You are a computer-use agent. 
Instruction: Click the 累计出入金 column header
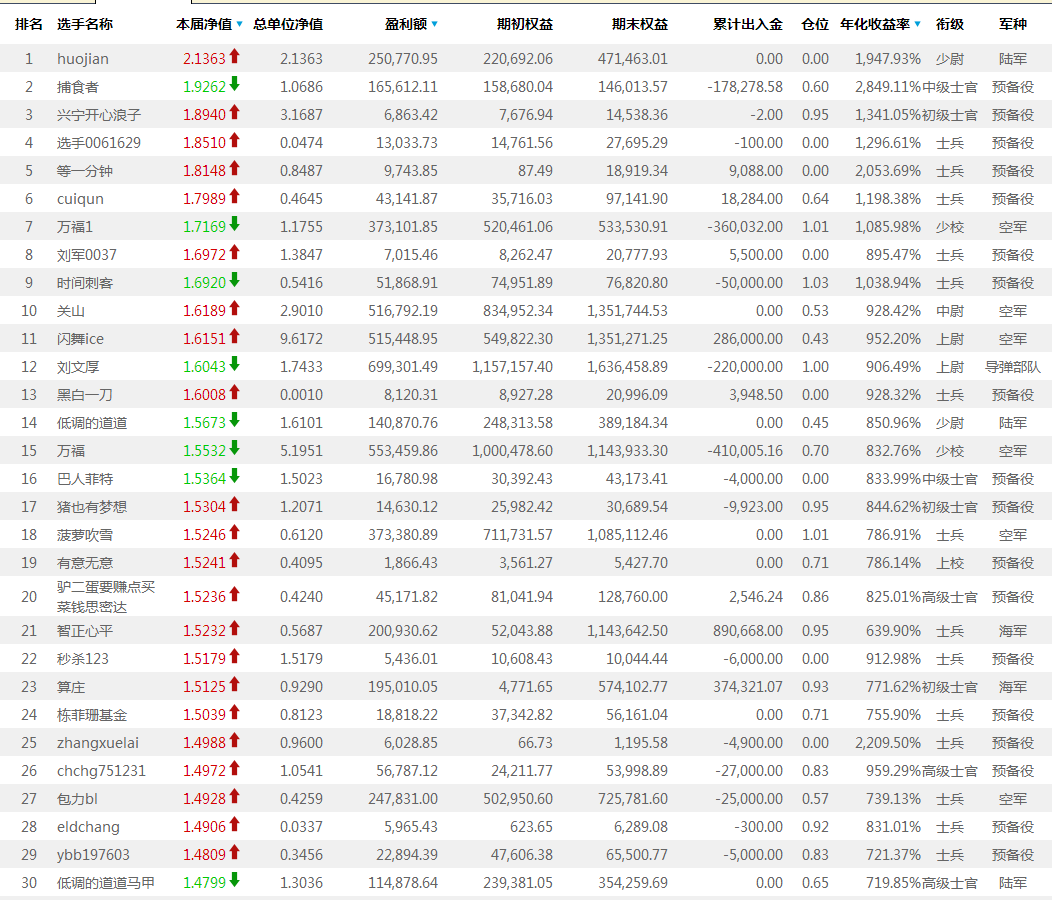tap(747, 25)
